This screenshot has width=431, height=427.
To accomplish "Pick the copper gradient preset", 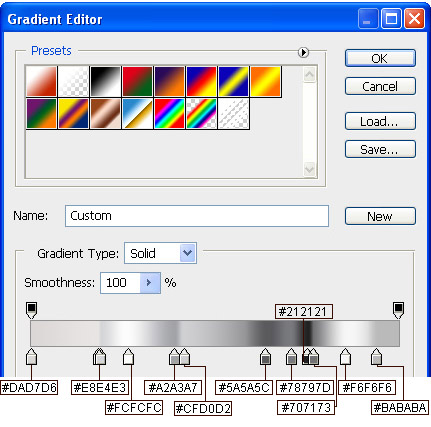I will click(x=105, y=113).
